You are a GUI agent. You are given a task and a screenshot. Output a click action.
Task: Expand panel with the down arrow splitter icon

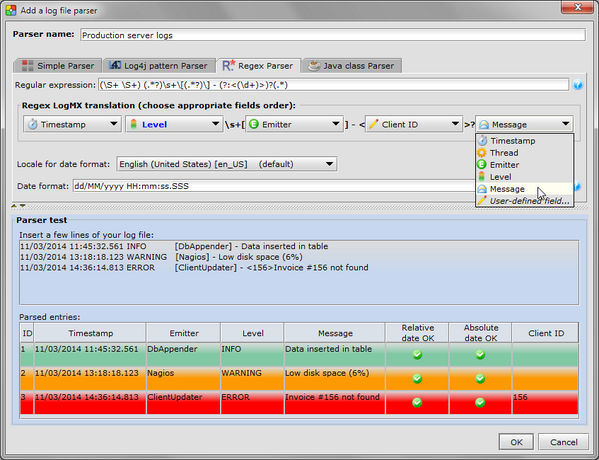[23, 206]
